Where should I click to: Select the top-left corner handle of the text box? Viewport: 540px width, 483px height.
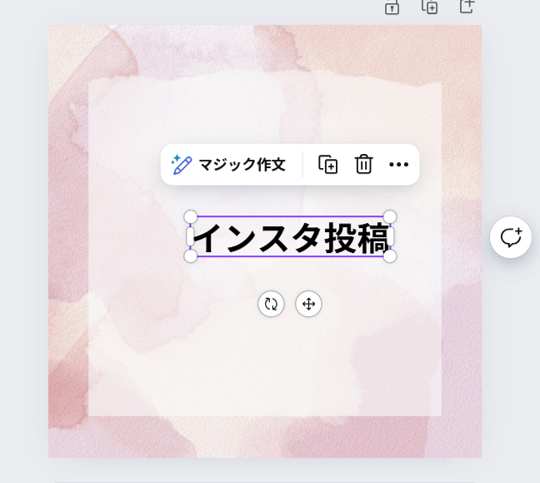190,217
